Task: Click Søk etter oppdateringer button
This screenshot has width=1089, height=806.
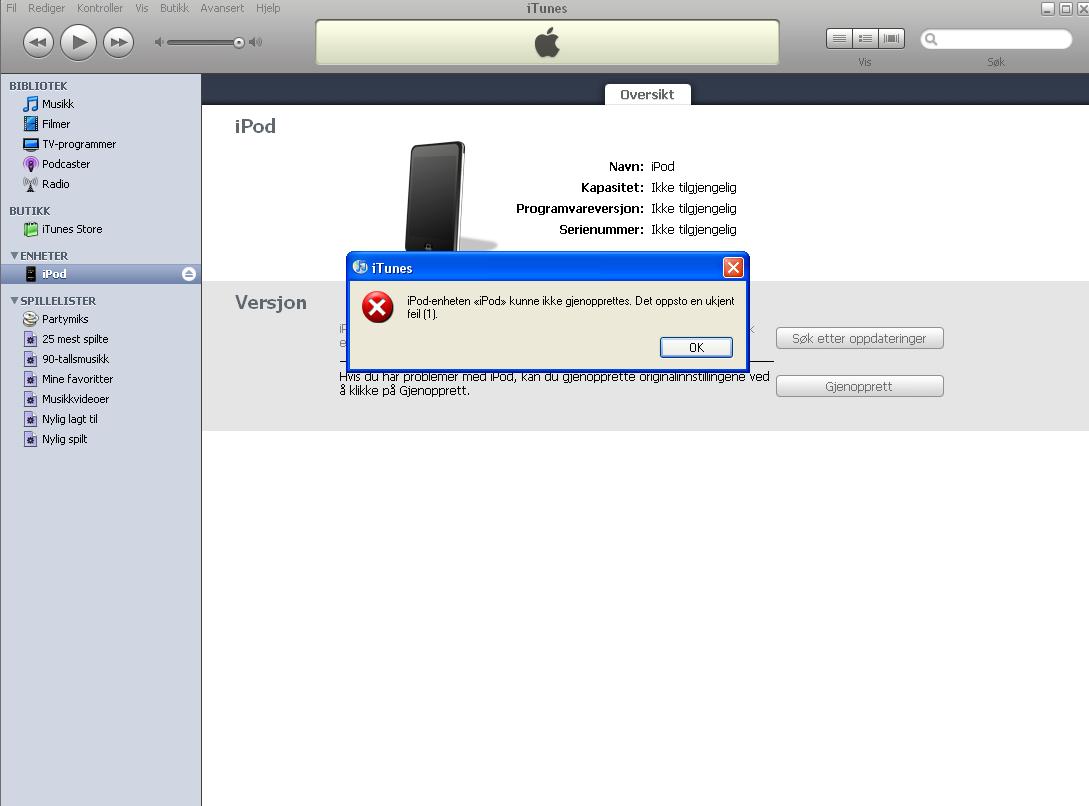Action: [859, 339]
